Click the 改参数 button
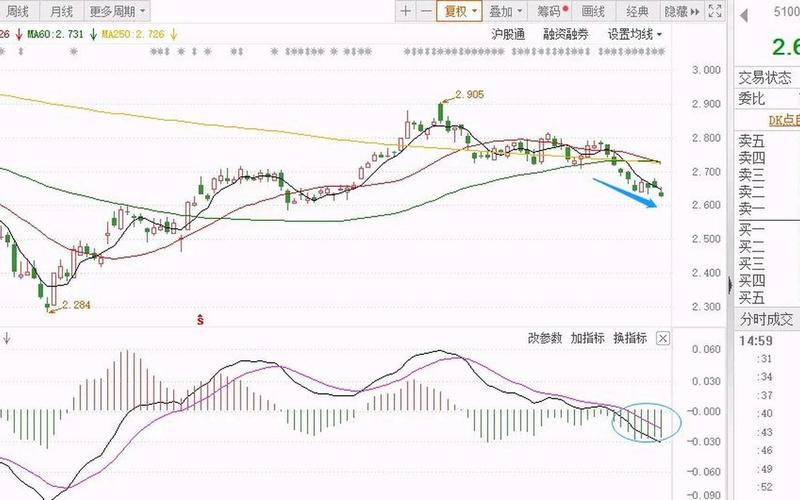 (x=545, y=338)
